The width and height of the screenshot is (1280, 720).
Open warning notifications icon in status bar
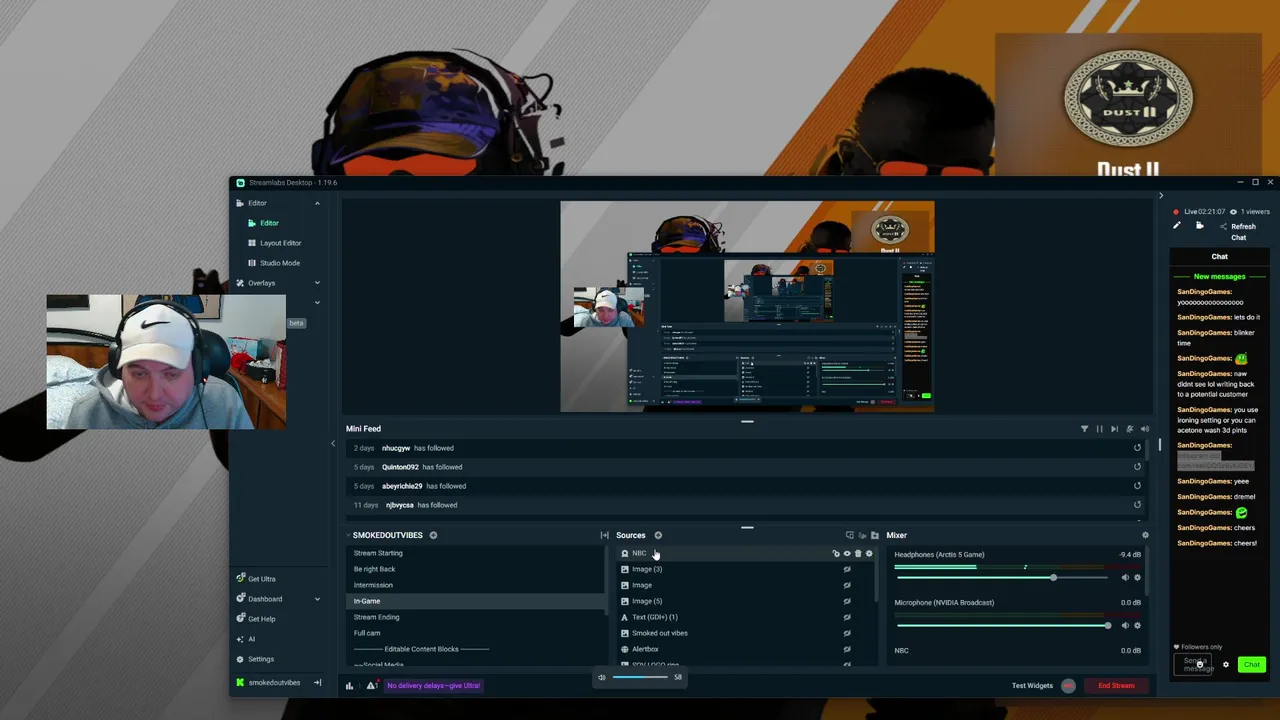point(371,686)
